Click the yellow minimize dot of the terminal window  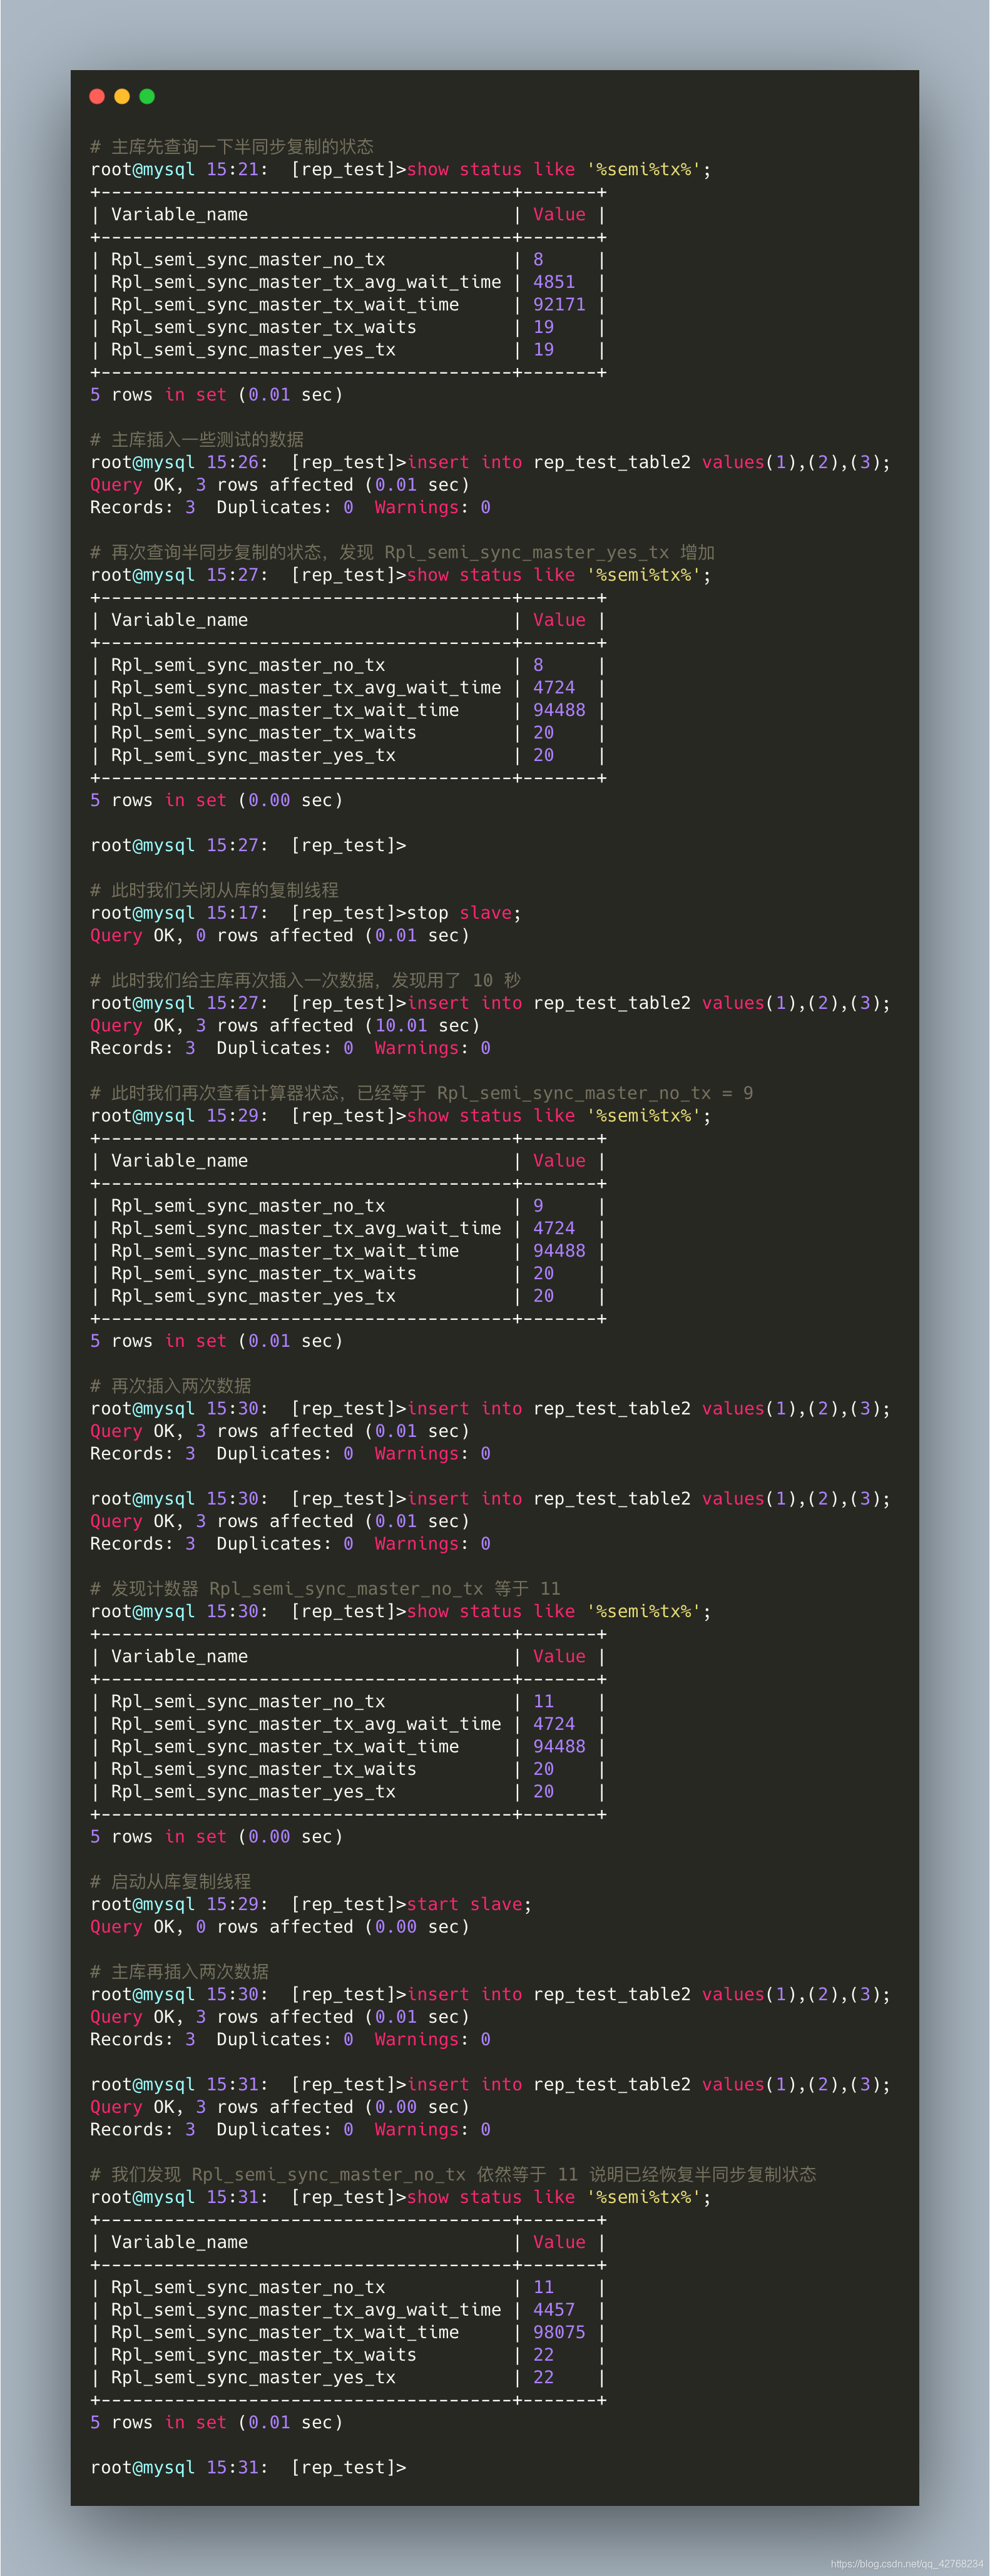[122, 96]
